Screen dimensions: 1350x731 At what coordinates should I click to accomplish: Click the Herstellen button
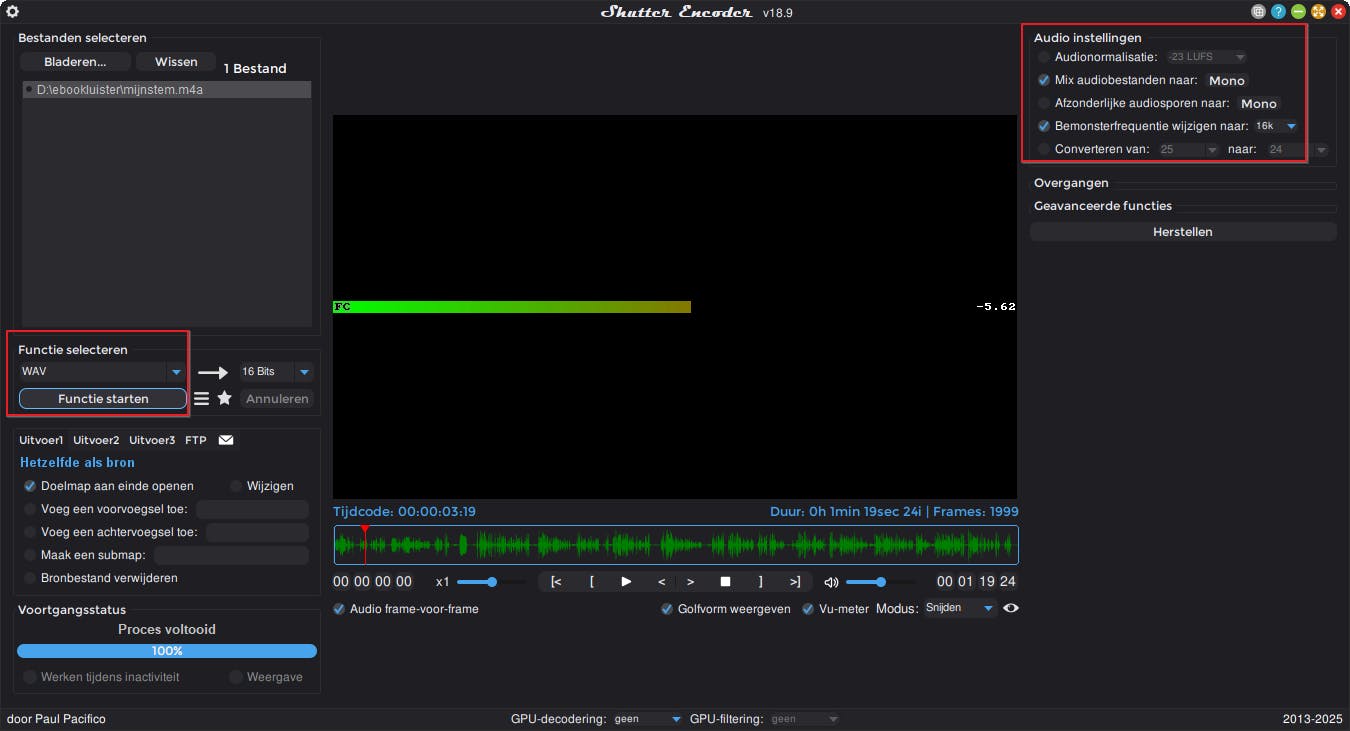1183,232
